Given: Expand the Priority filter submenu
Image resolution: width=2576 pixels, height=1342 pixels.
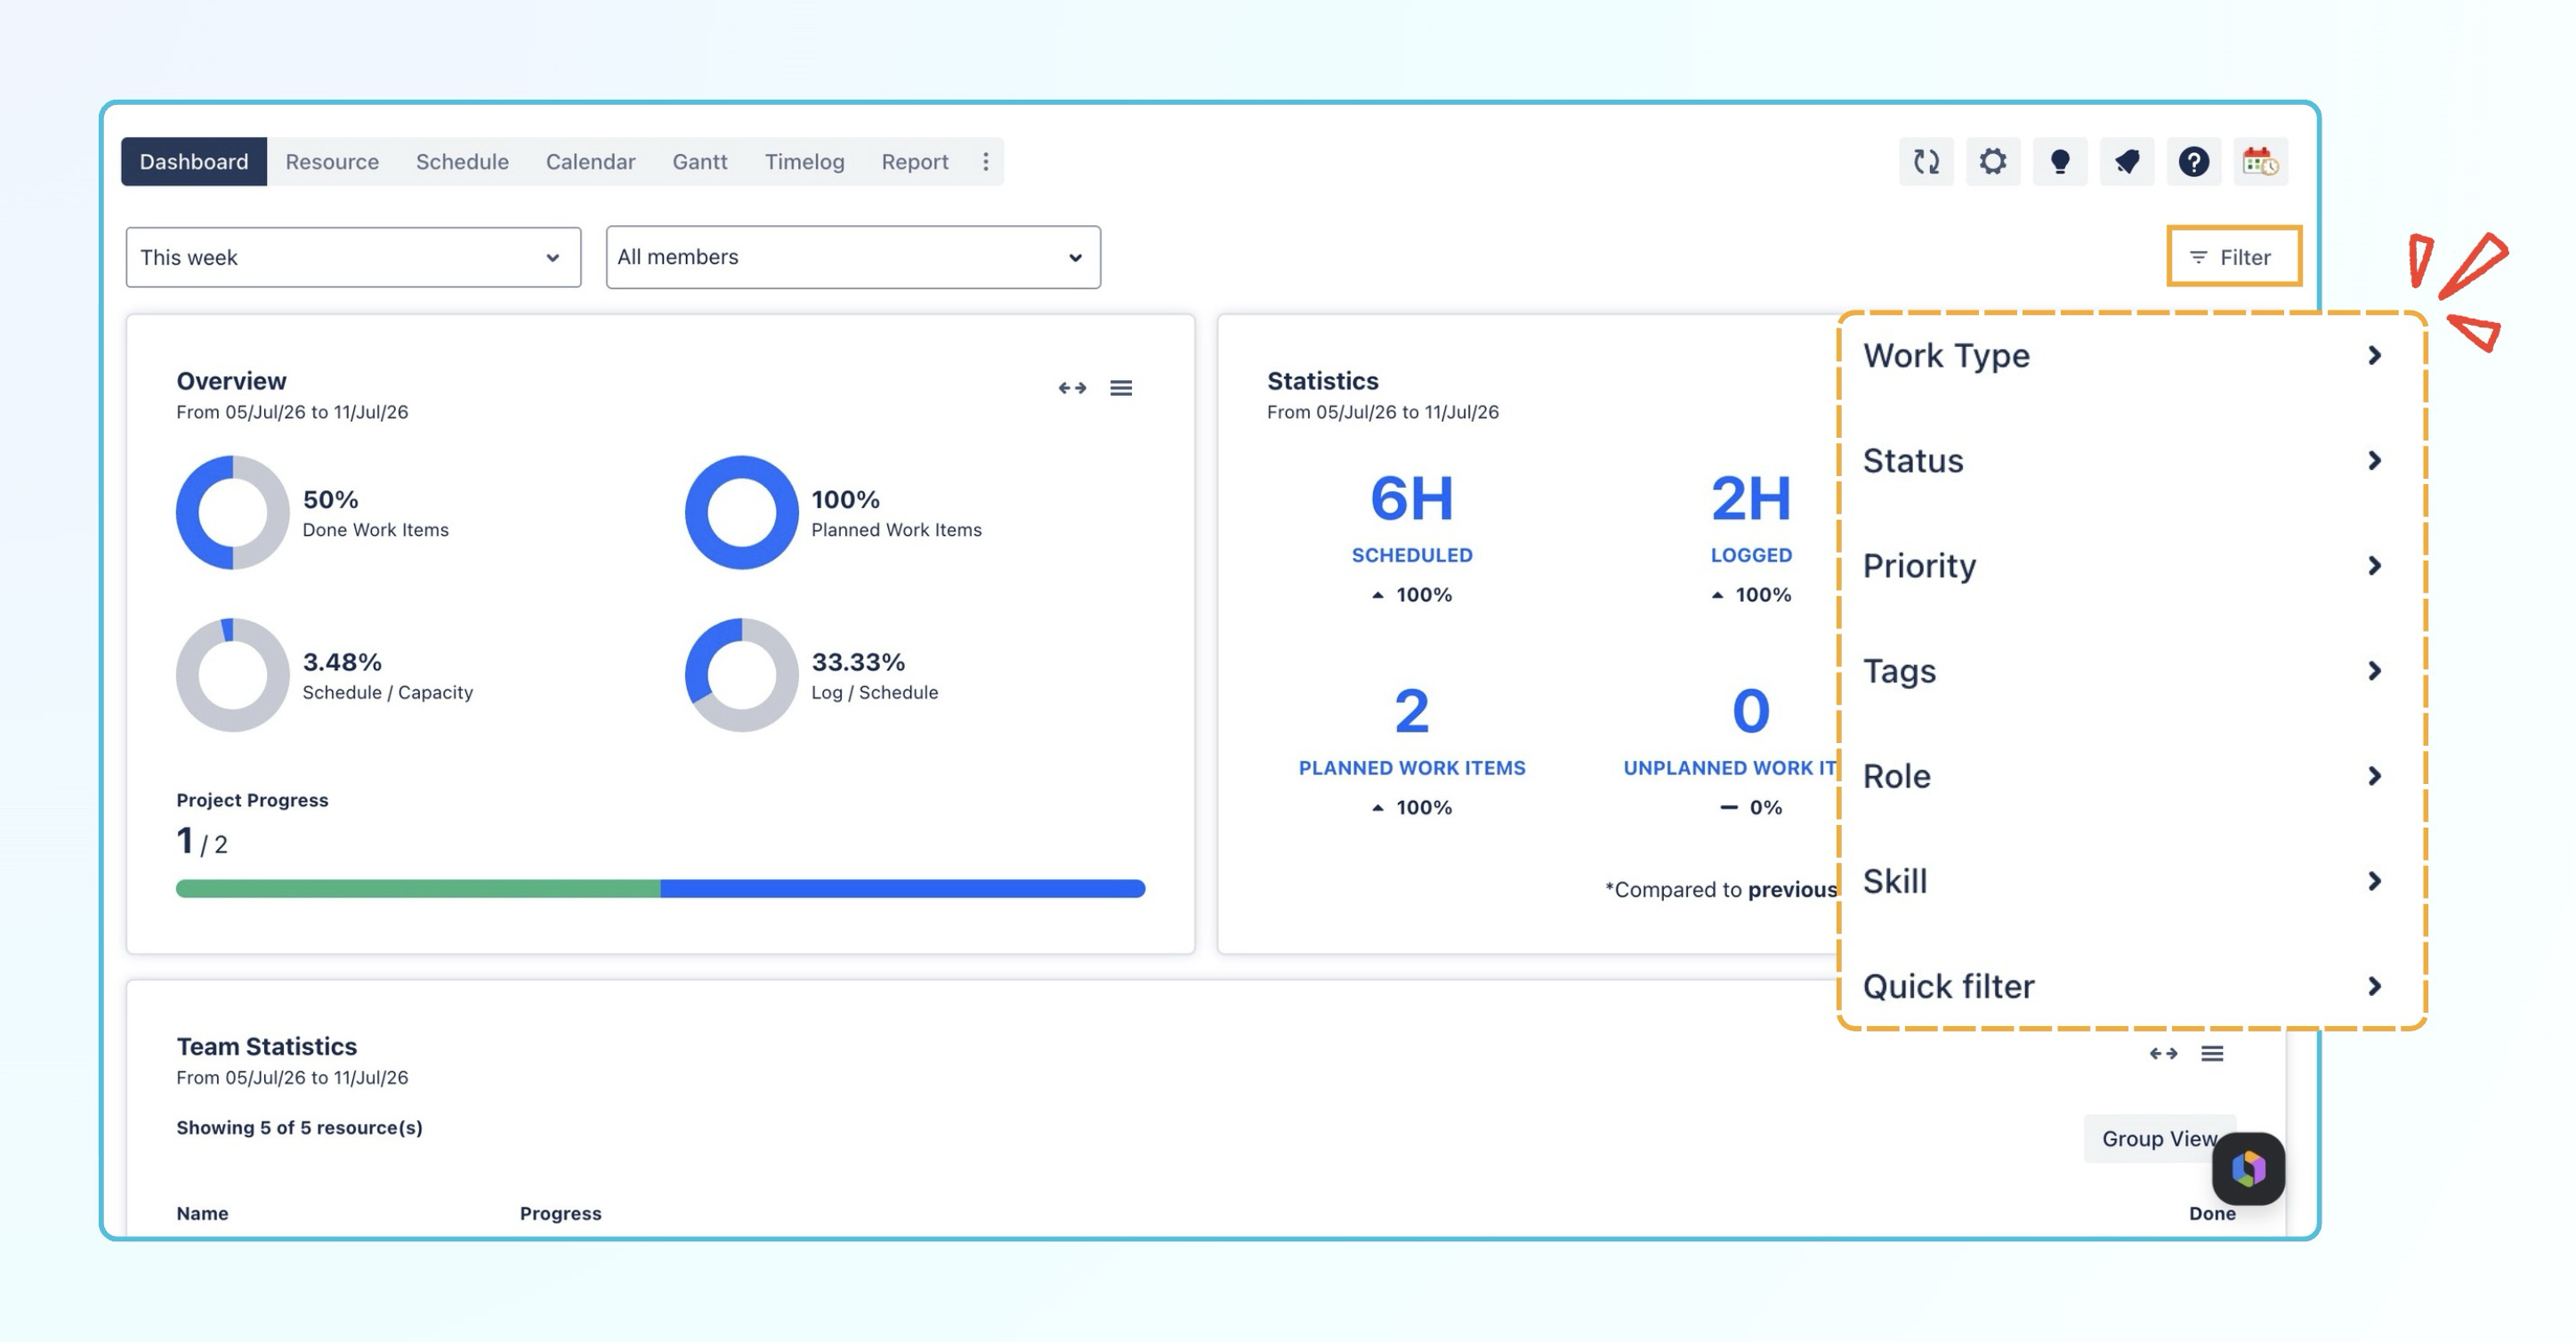Looking at the screenshot, I should [x=2123, y=566].
